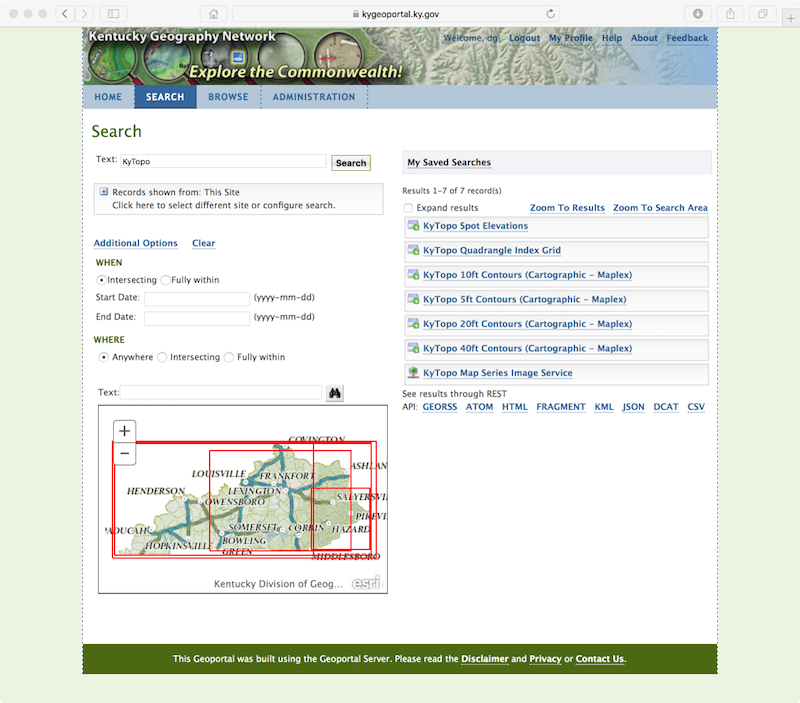Open the Disclaimer footer link
This screenshot has height=703, width=800.
coord(485,659)
